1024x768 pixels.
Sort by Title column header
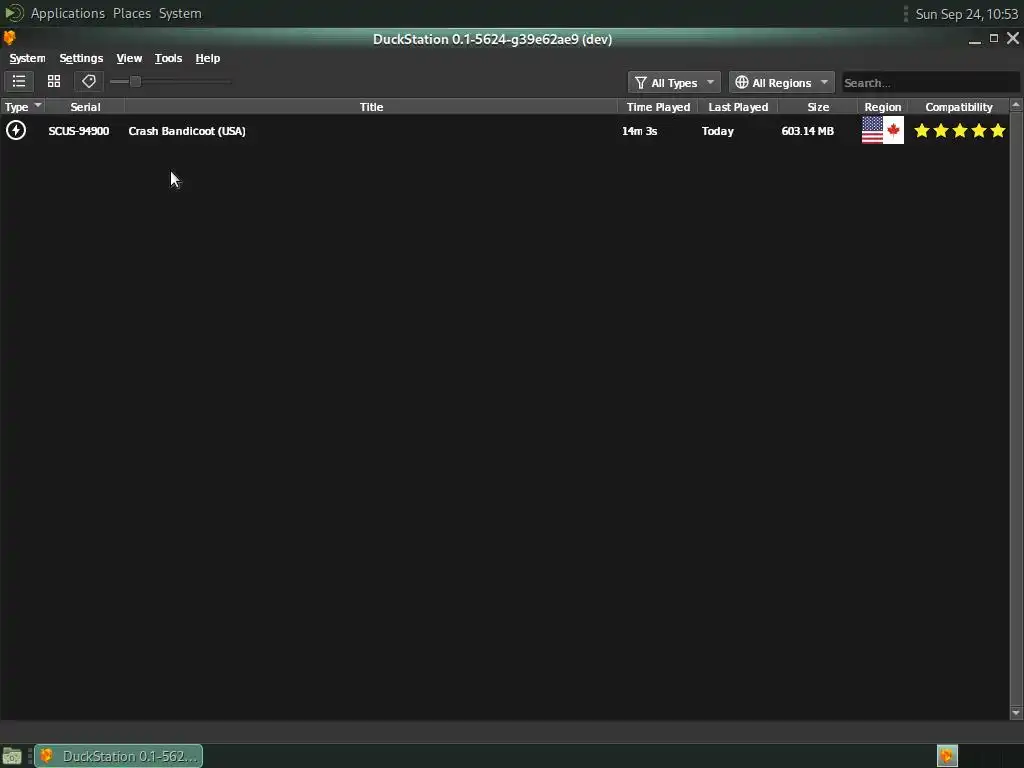pos(371,106)
